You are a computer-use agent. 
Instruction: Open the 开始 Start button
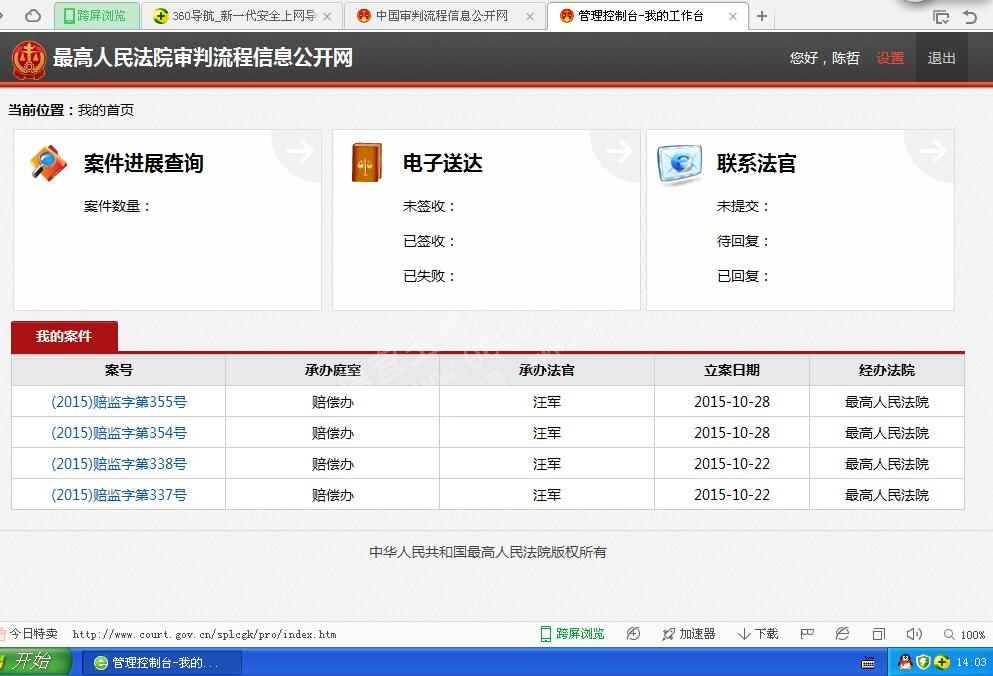coord(33,661)
